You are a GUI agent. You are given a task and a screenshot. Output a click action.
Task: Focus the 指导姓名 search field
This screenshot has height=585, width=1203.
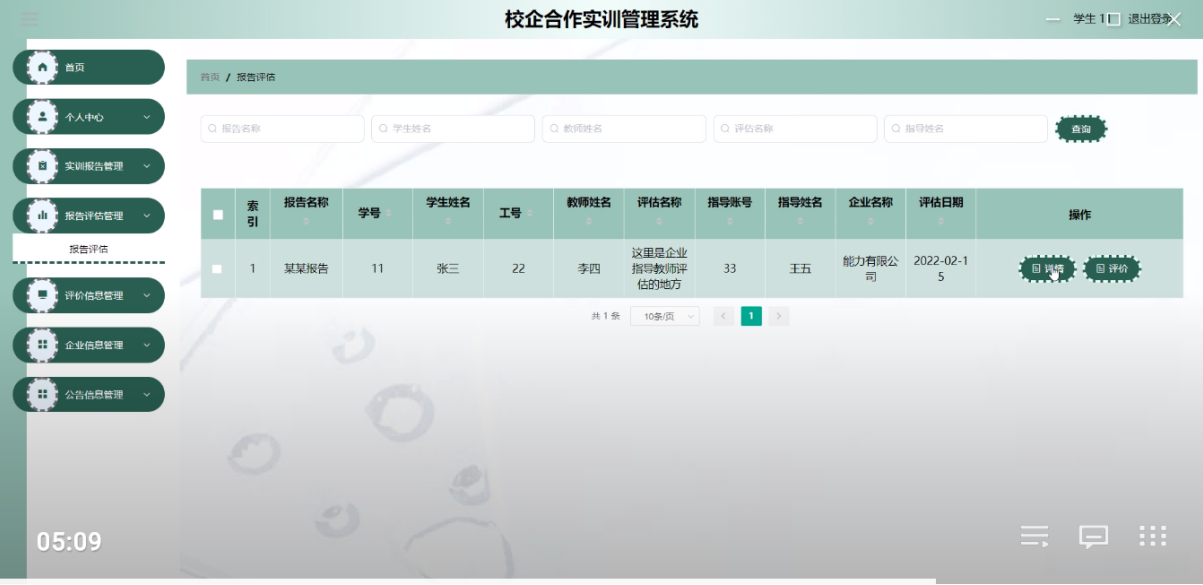click(966, 129)
